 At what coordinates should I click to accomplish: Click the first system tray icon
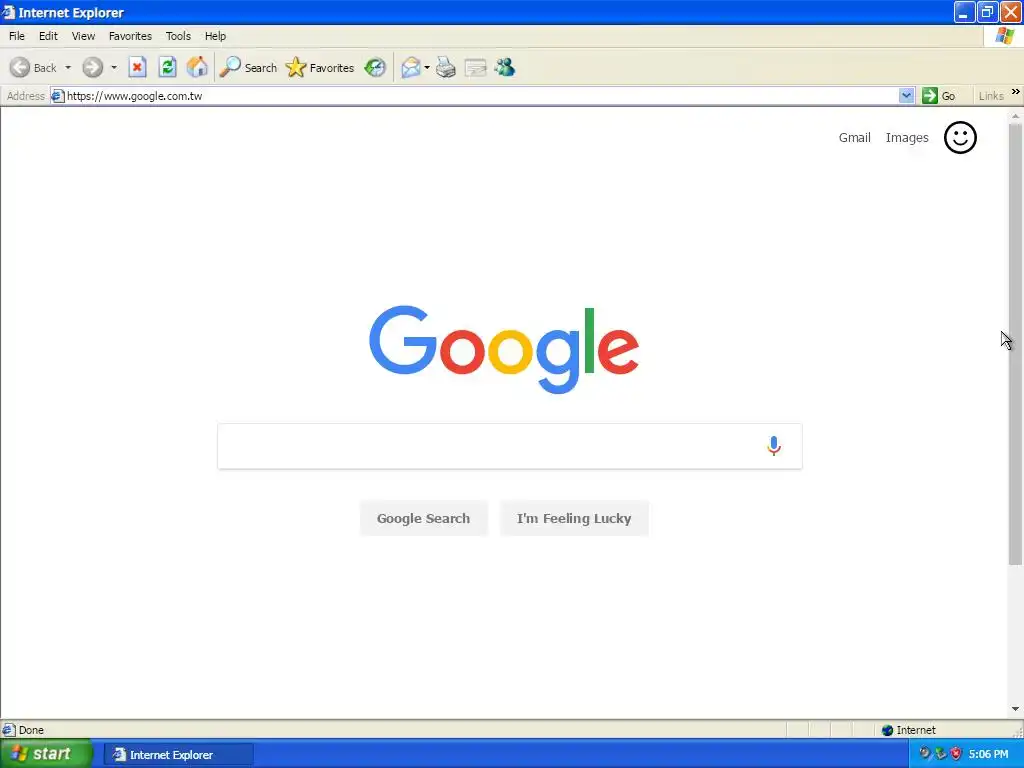[924, 754]
